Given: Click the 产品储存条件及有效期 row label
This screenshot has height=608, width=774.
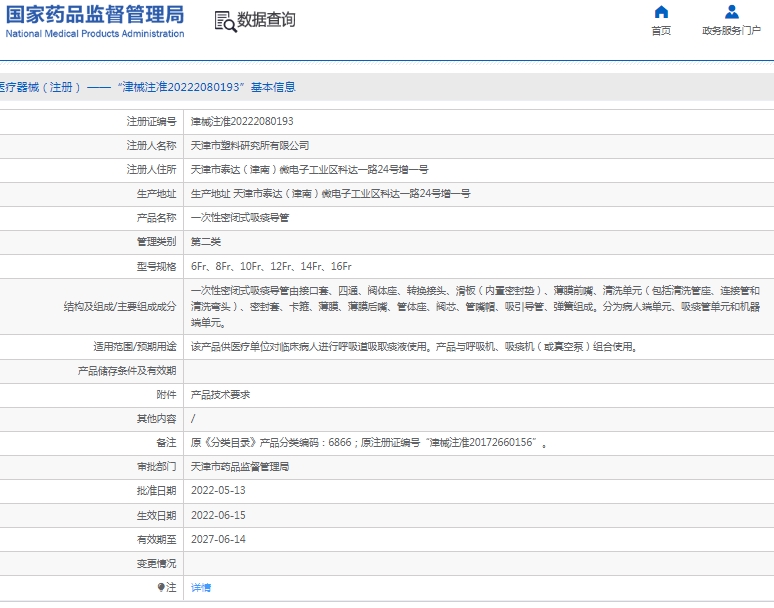Looking at the screenshot, I should [x=127, y=371].
